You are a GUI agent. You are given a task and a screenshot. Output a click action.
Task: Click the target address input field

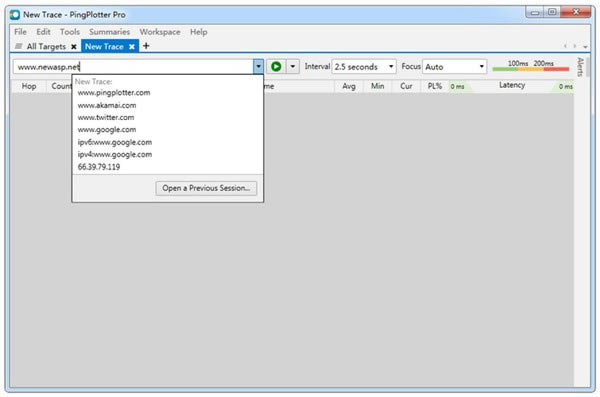[x=133, y=67]
